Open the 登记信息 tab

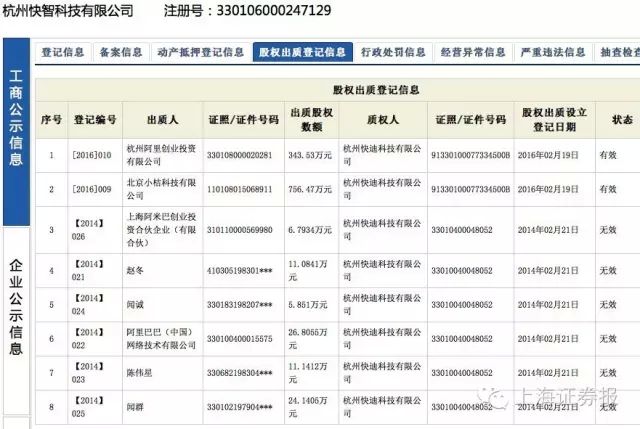click(62, 52)
